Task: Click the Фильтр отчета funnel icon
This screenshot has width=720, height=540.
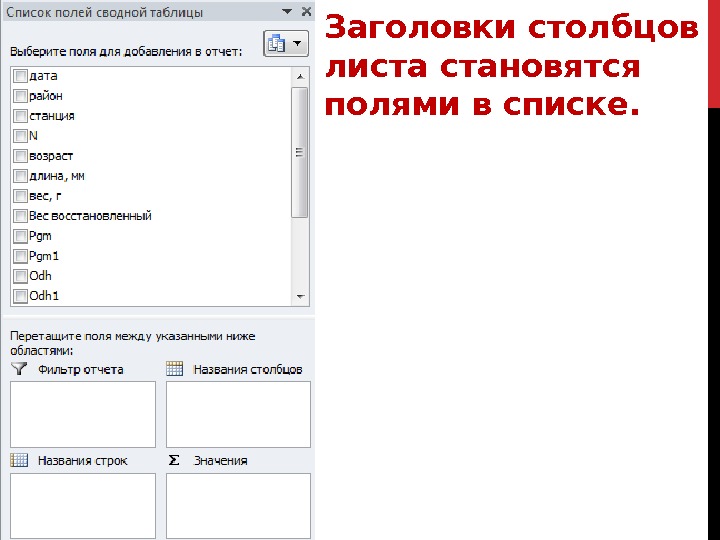Action: click(x=19, y=369)
